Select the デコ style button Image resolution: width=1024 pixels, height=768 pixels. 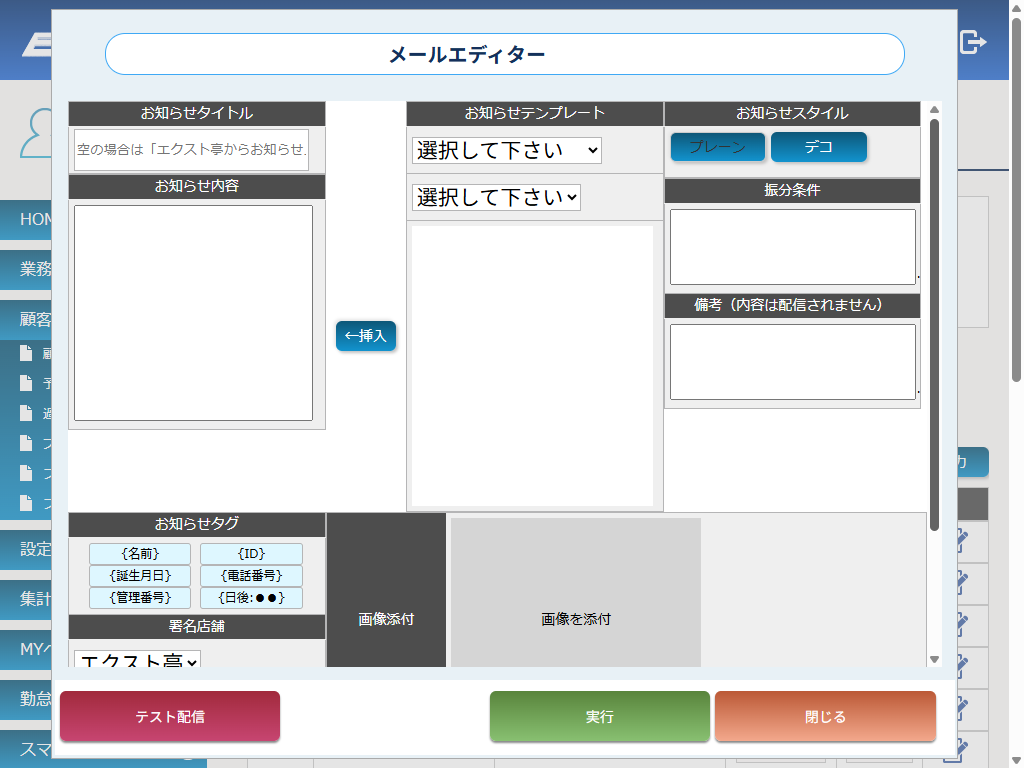818,147
